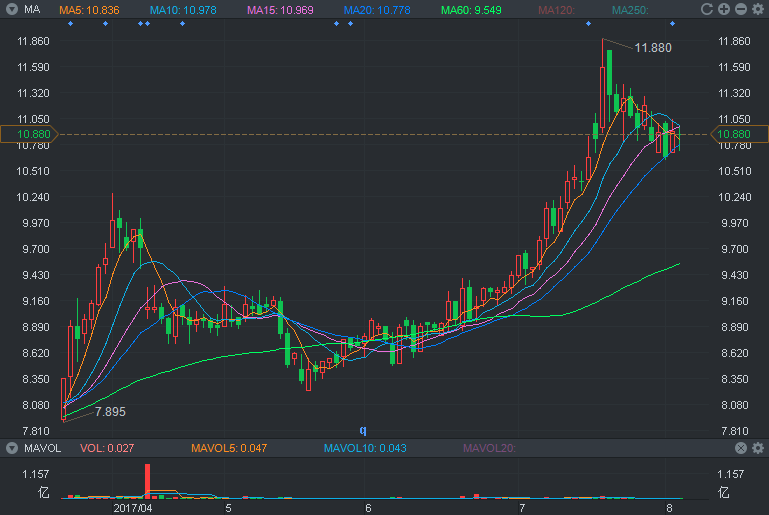The height and width of the screenshot is (515, 769).
Task: Close the MAVOL indicator panel
Action: tap(741, 447)
